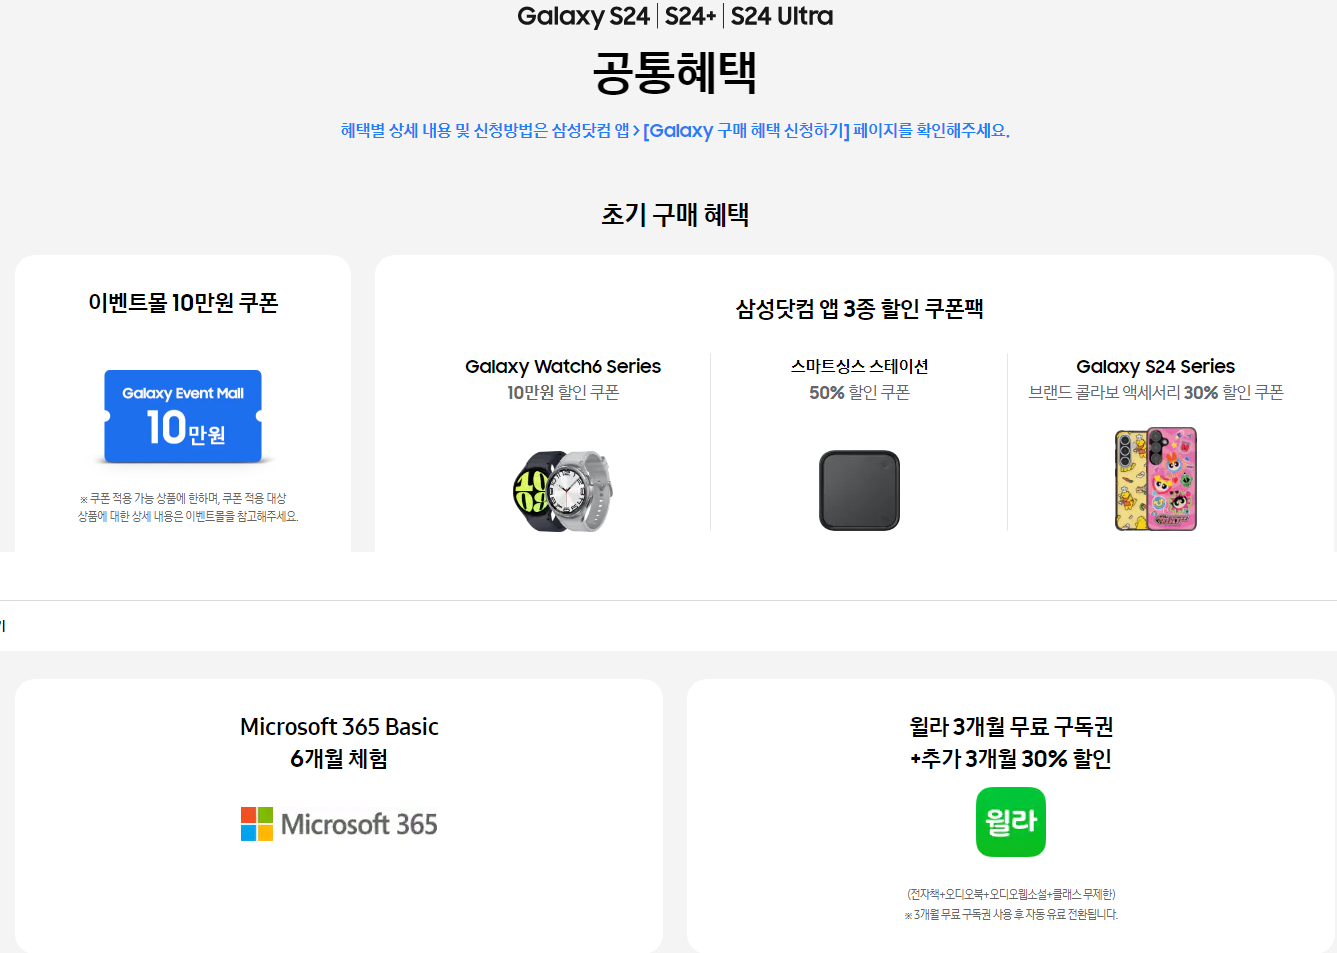Viewport: 1337px width, 953px height.
Task: Click the 이벤트몰 10만원 쿠폰 card title
Action: tap(183, 303)
